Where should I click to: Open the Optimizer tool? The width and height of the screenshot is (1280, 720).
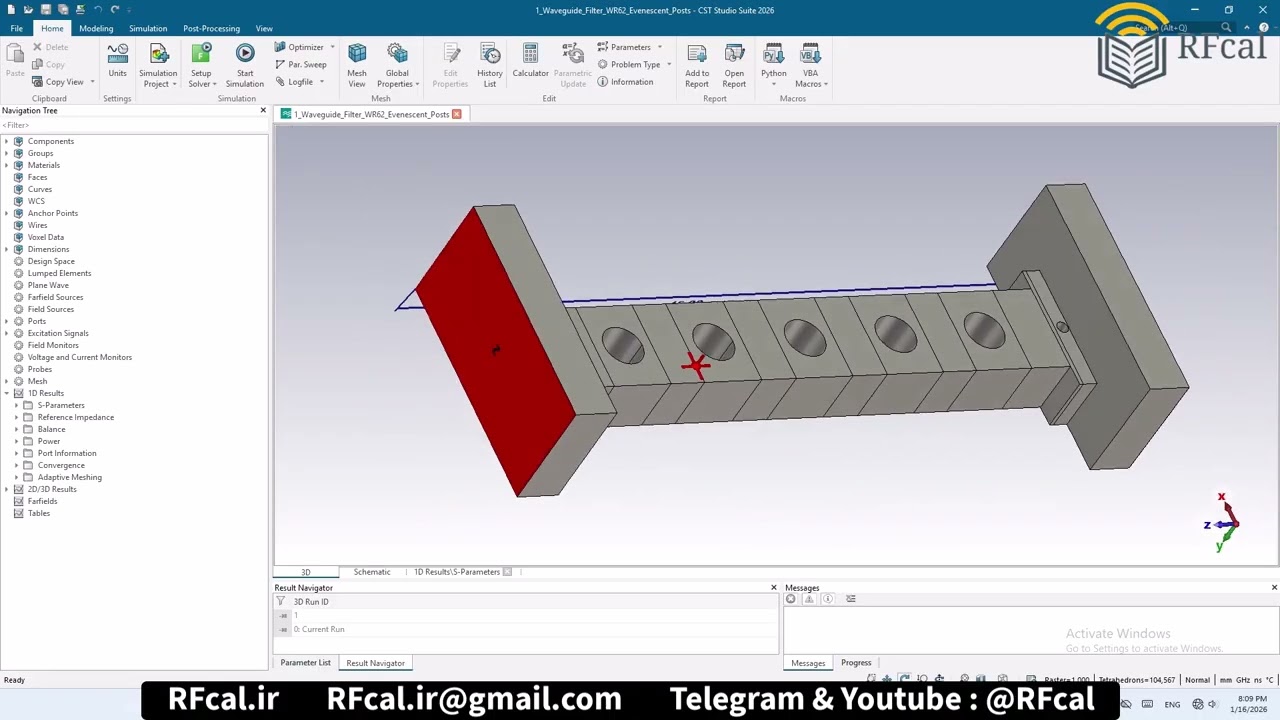click(299, 47)
